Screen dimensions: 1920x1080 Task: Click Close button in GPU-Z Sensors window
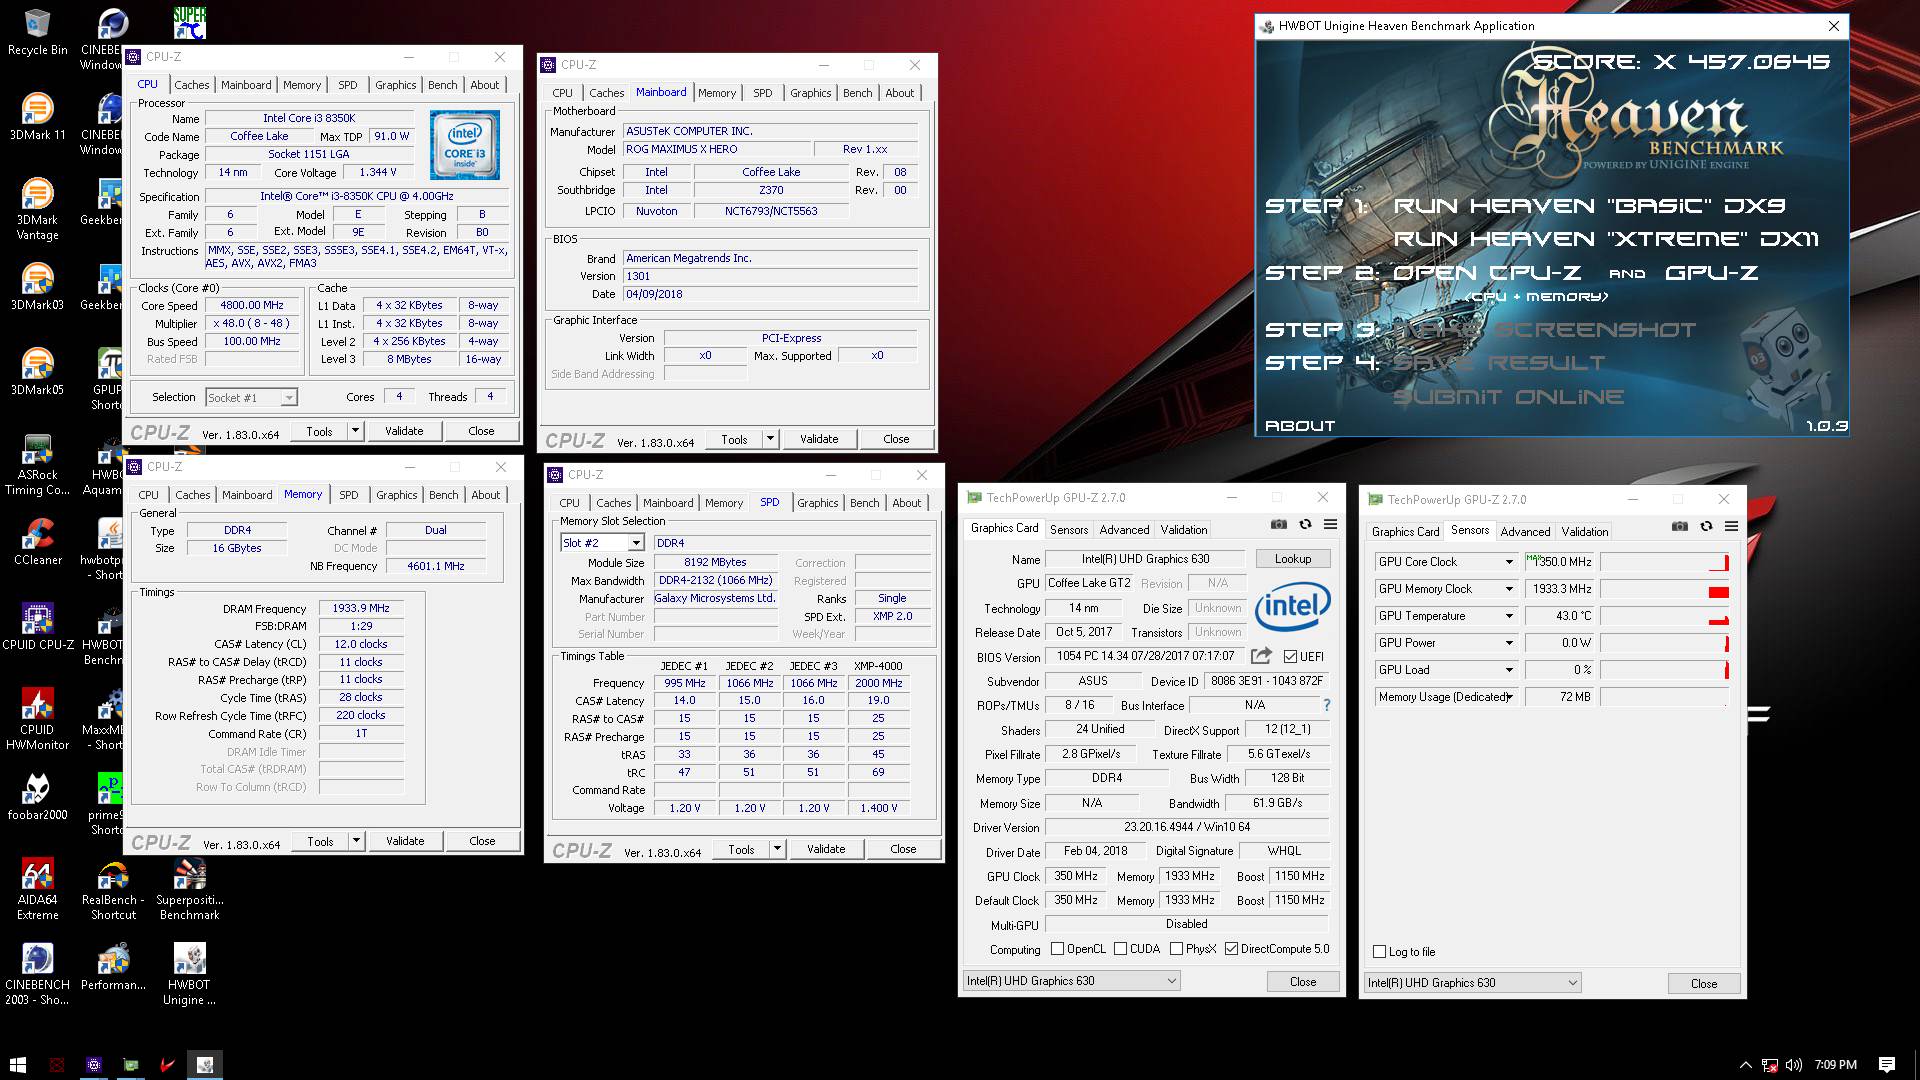(1704, 984)
